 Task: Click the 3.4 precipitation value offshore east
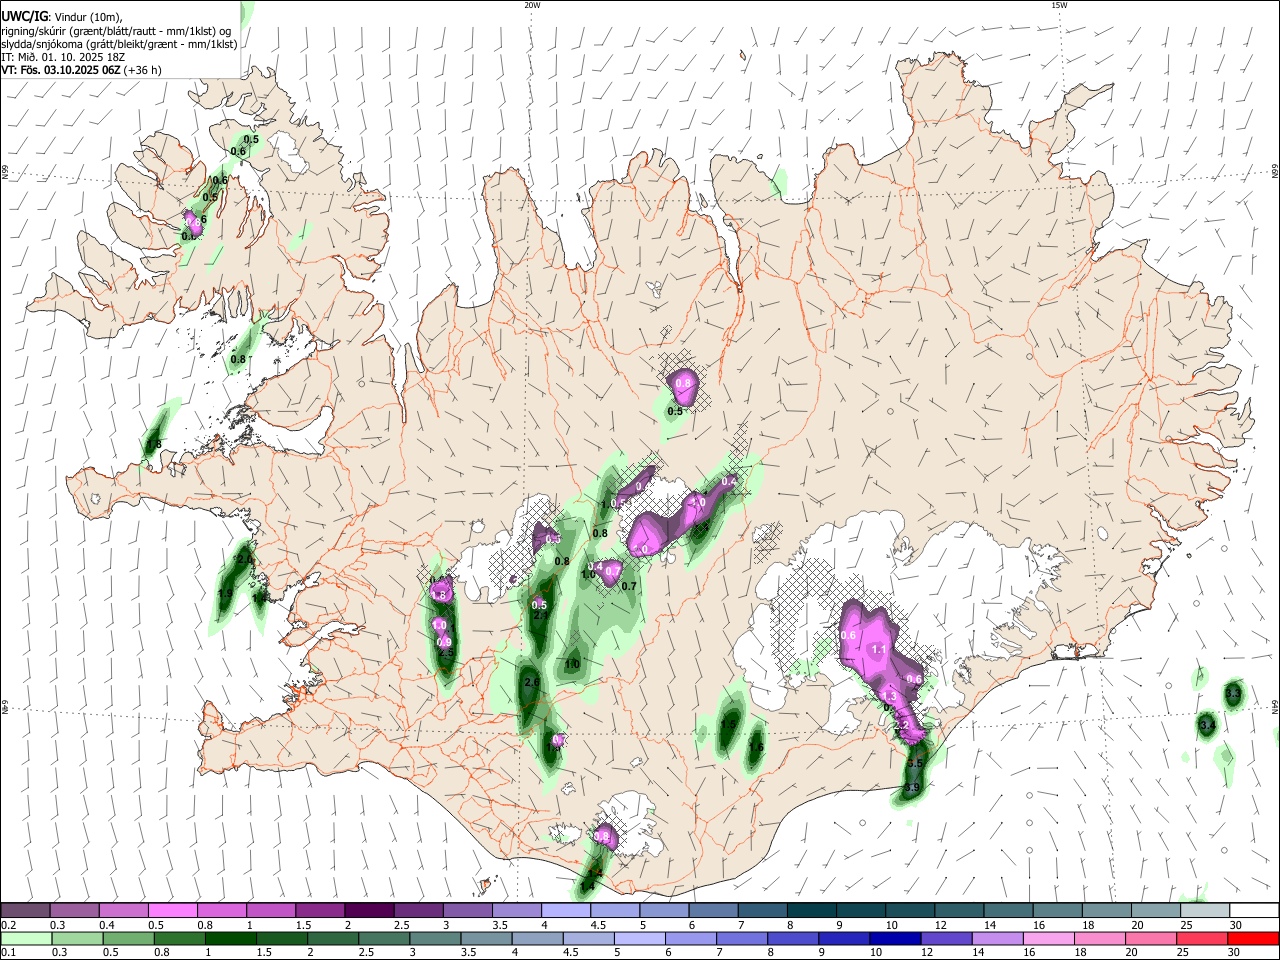[x=1207, y=724]
